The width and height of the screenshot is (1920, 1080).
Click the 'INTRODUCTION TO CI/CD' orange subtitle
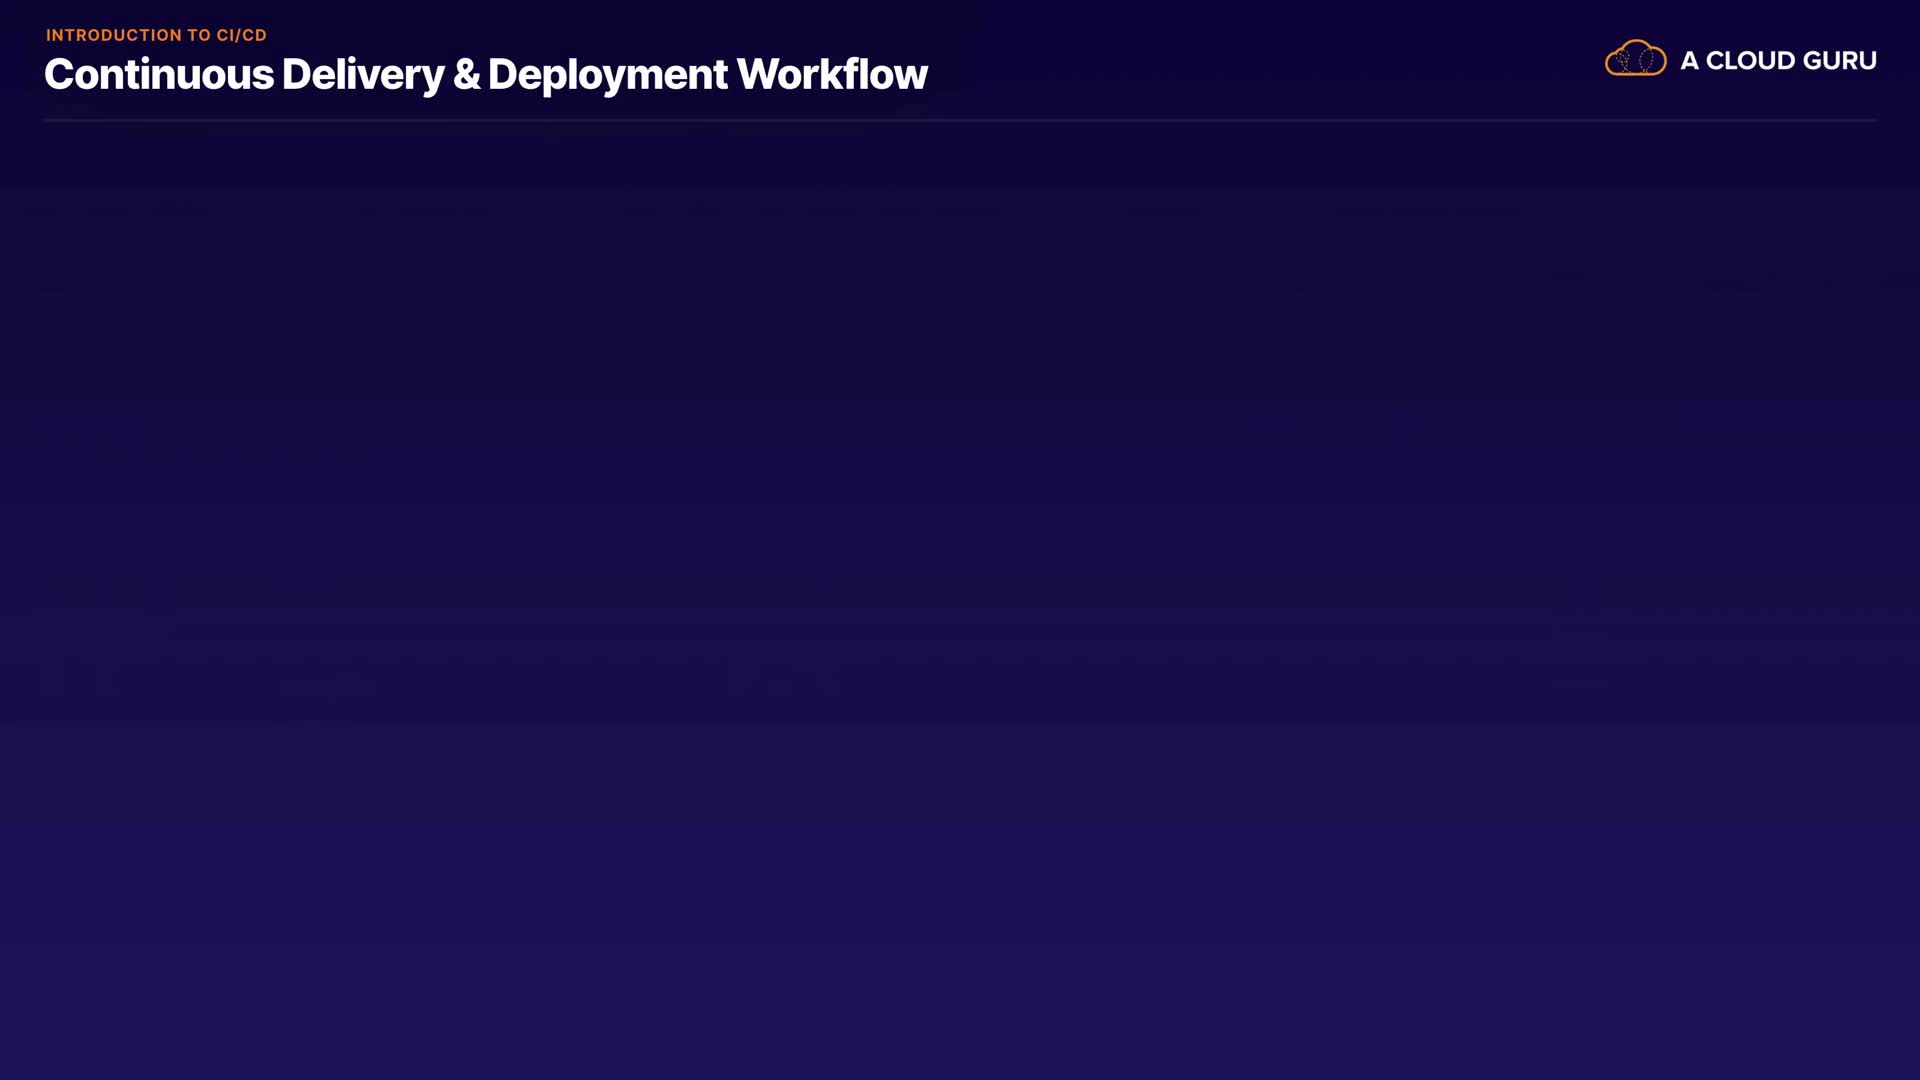click(x=156, y=35)
